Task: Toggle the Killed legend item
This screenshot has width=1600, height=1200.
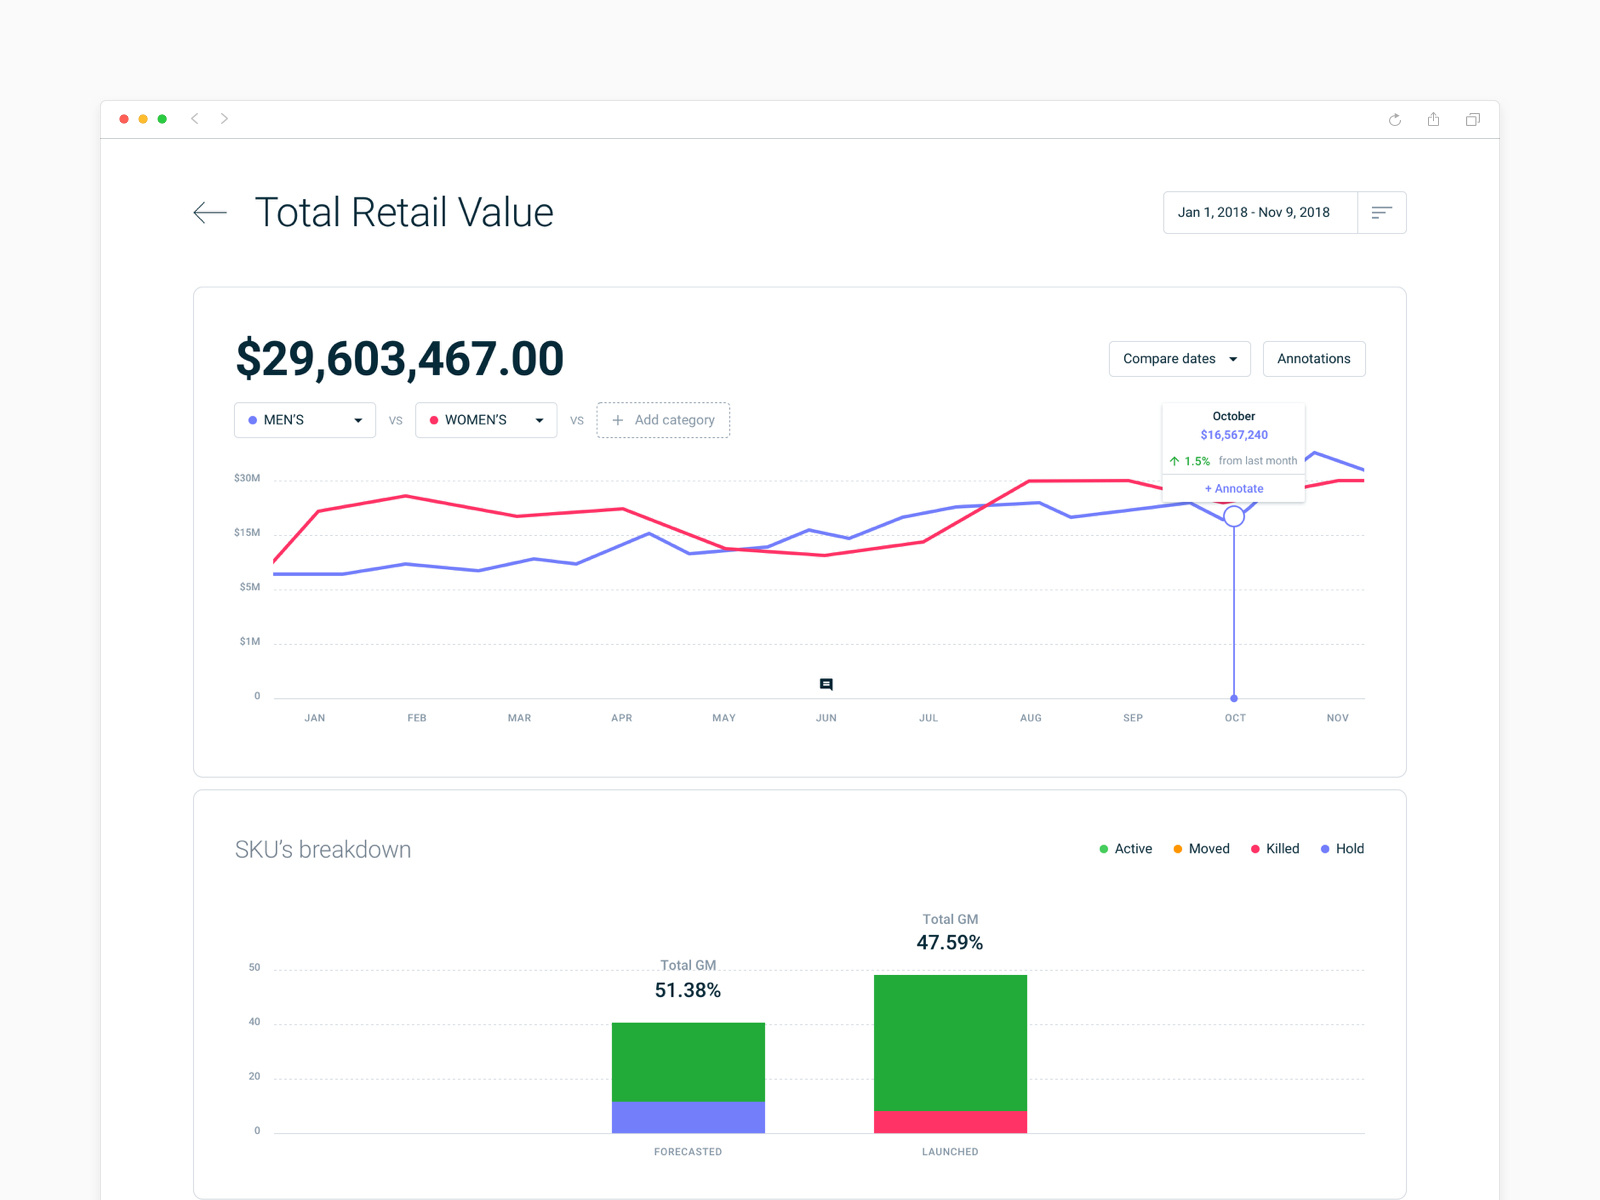Action: click(x=1275, y=848)
